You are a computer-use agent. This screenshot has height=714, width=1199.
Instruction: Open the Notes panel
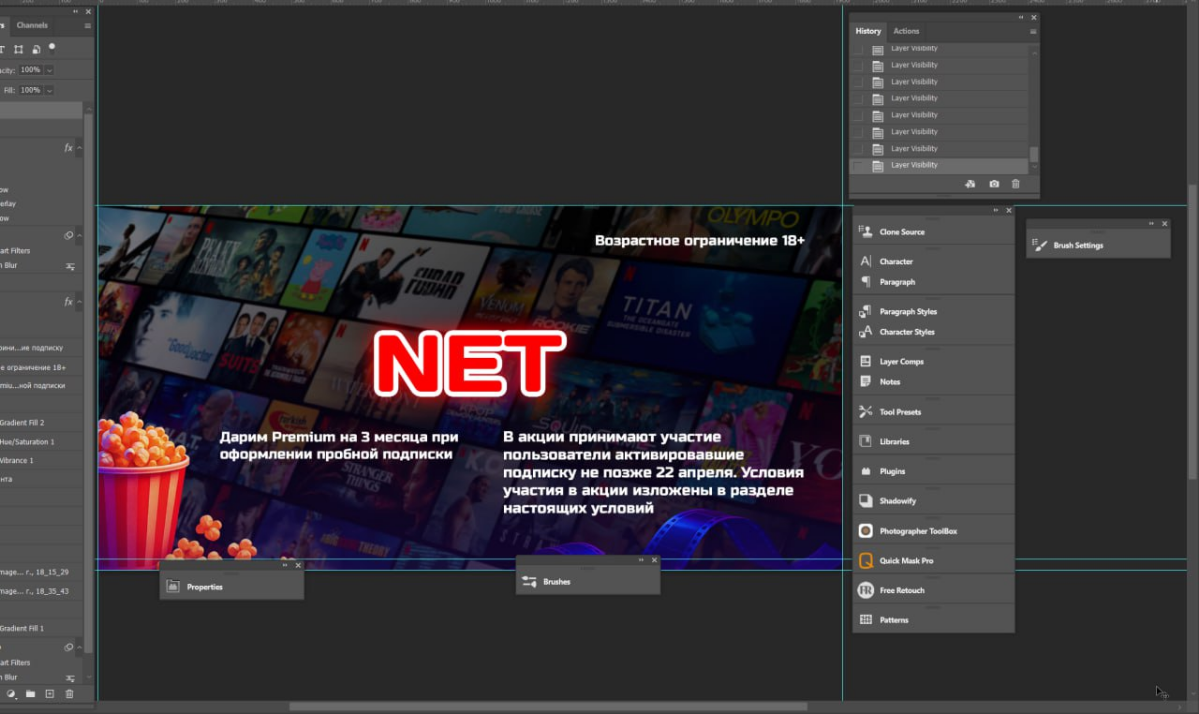coord(933,381)
